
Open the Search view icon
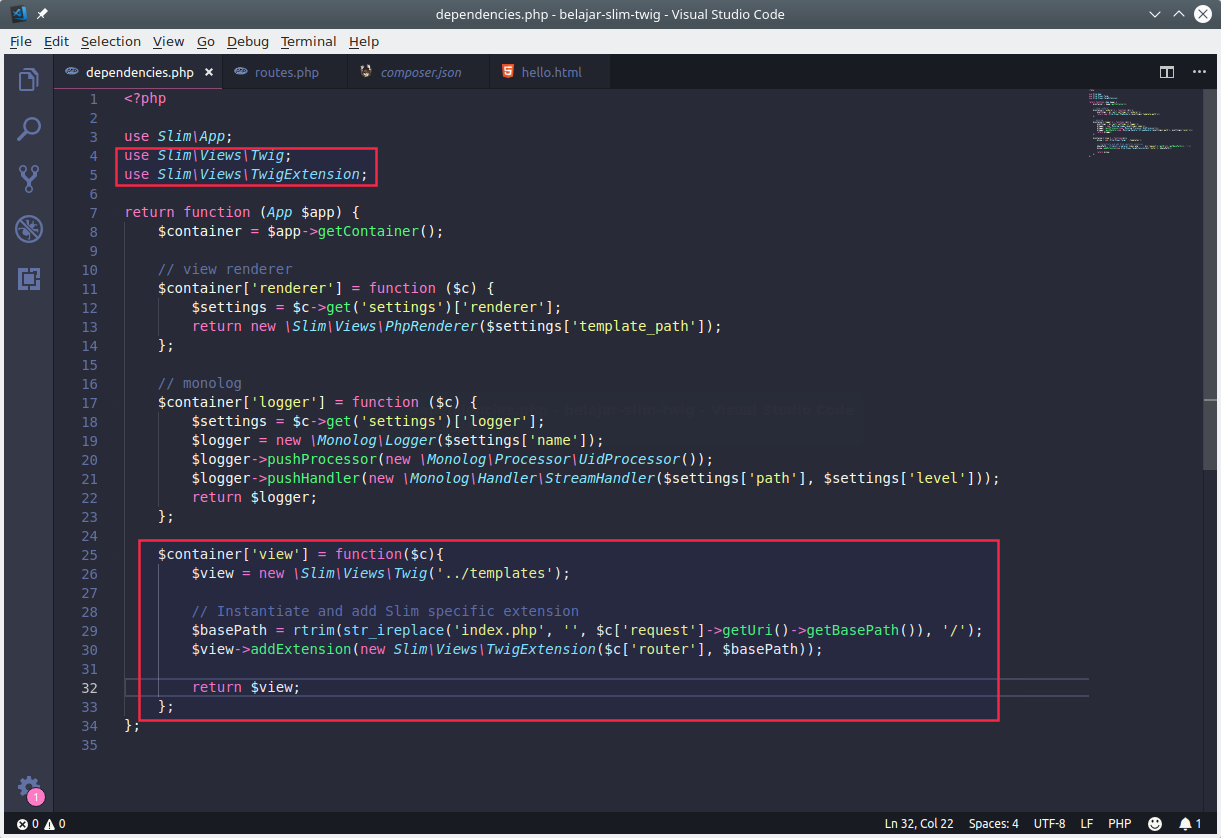[29, 129]
